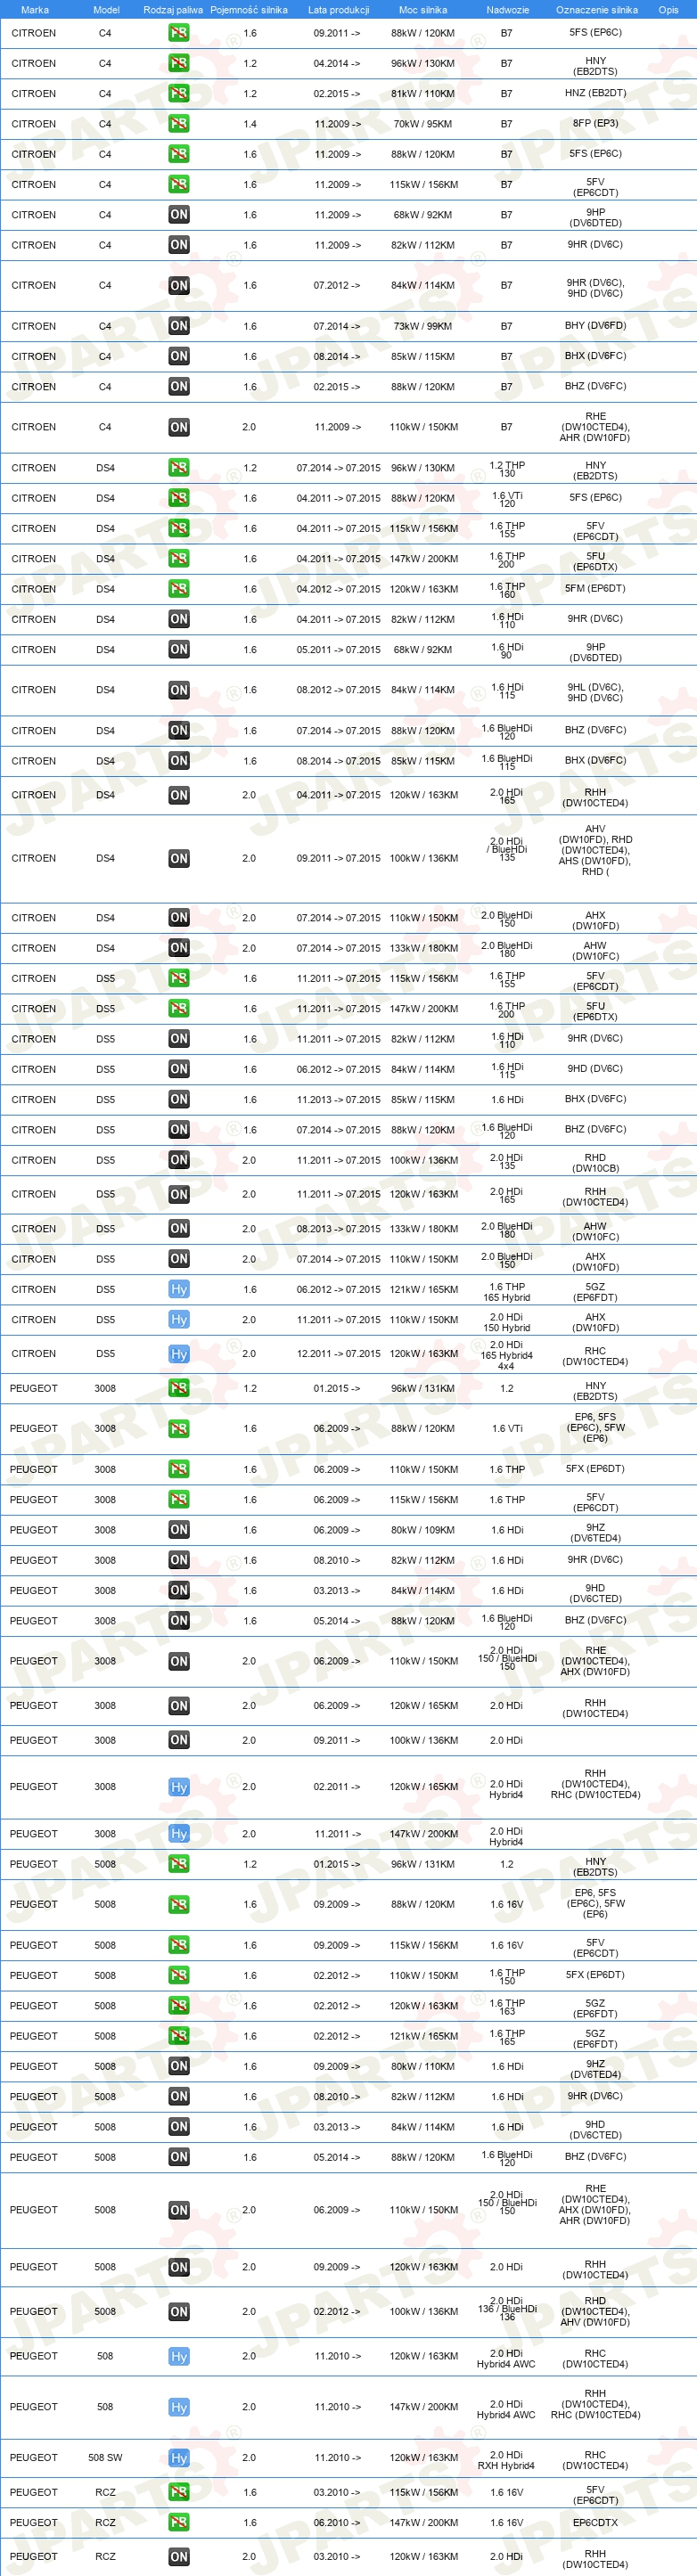Click power cell 81kW / 110KM
The width and height of the screenshot is (697, 2576).
422,94
